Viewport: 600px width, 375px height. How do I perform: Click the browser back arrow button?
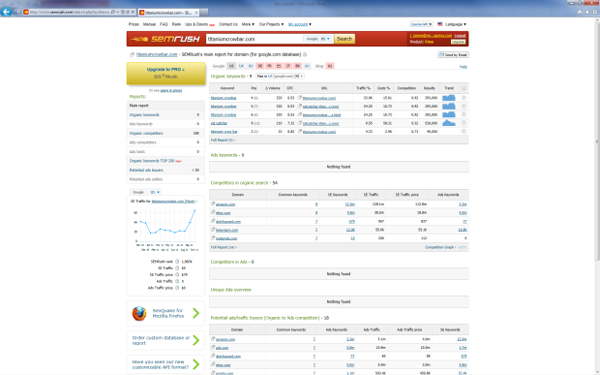point(6,12)
